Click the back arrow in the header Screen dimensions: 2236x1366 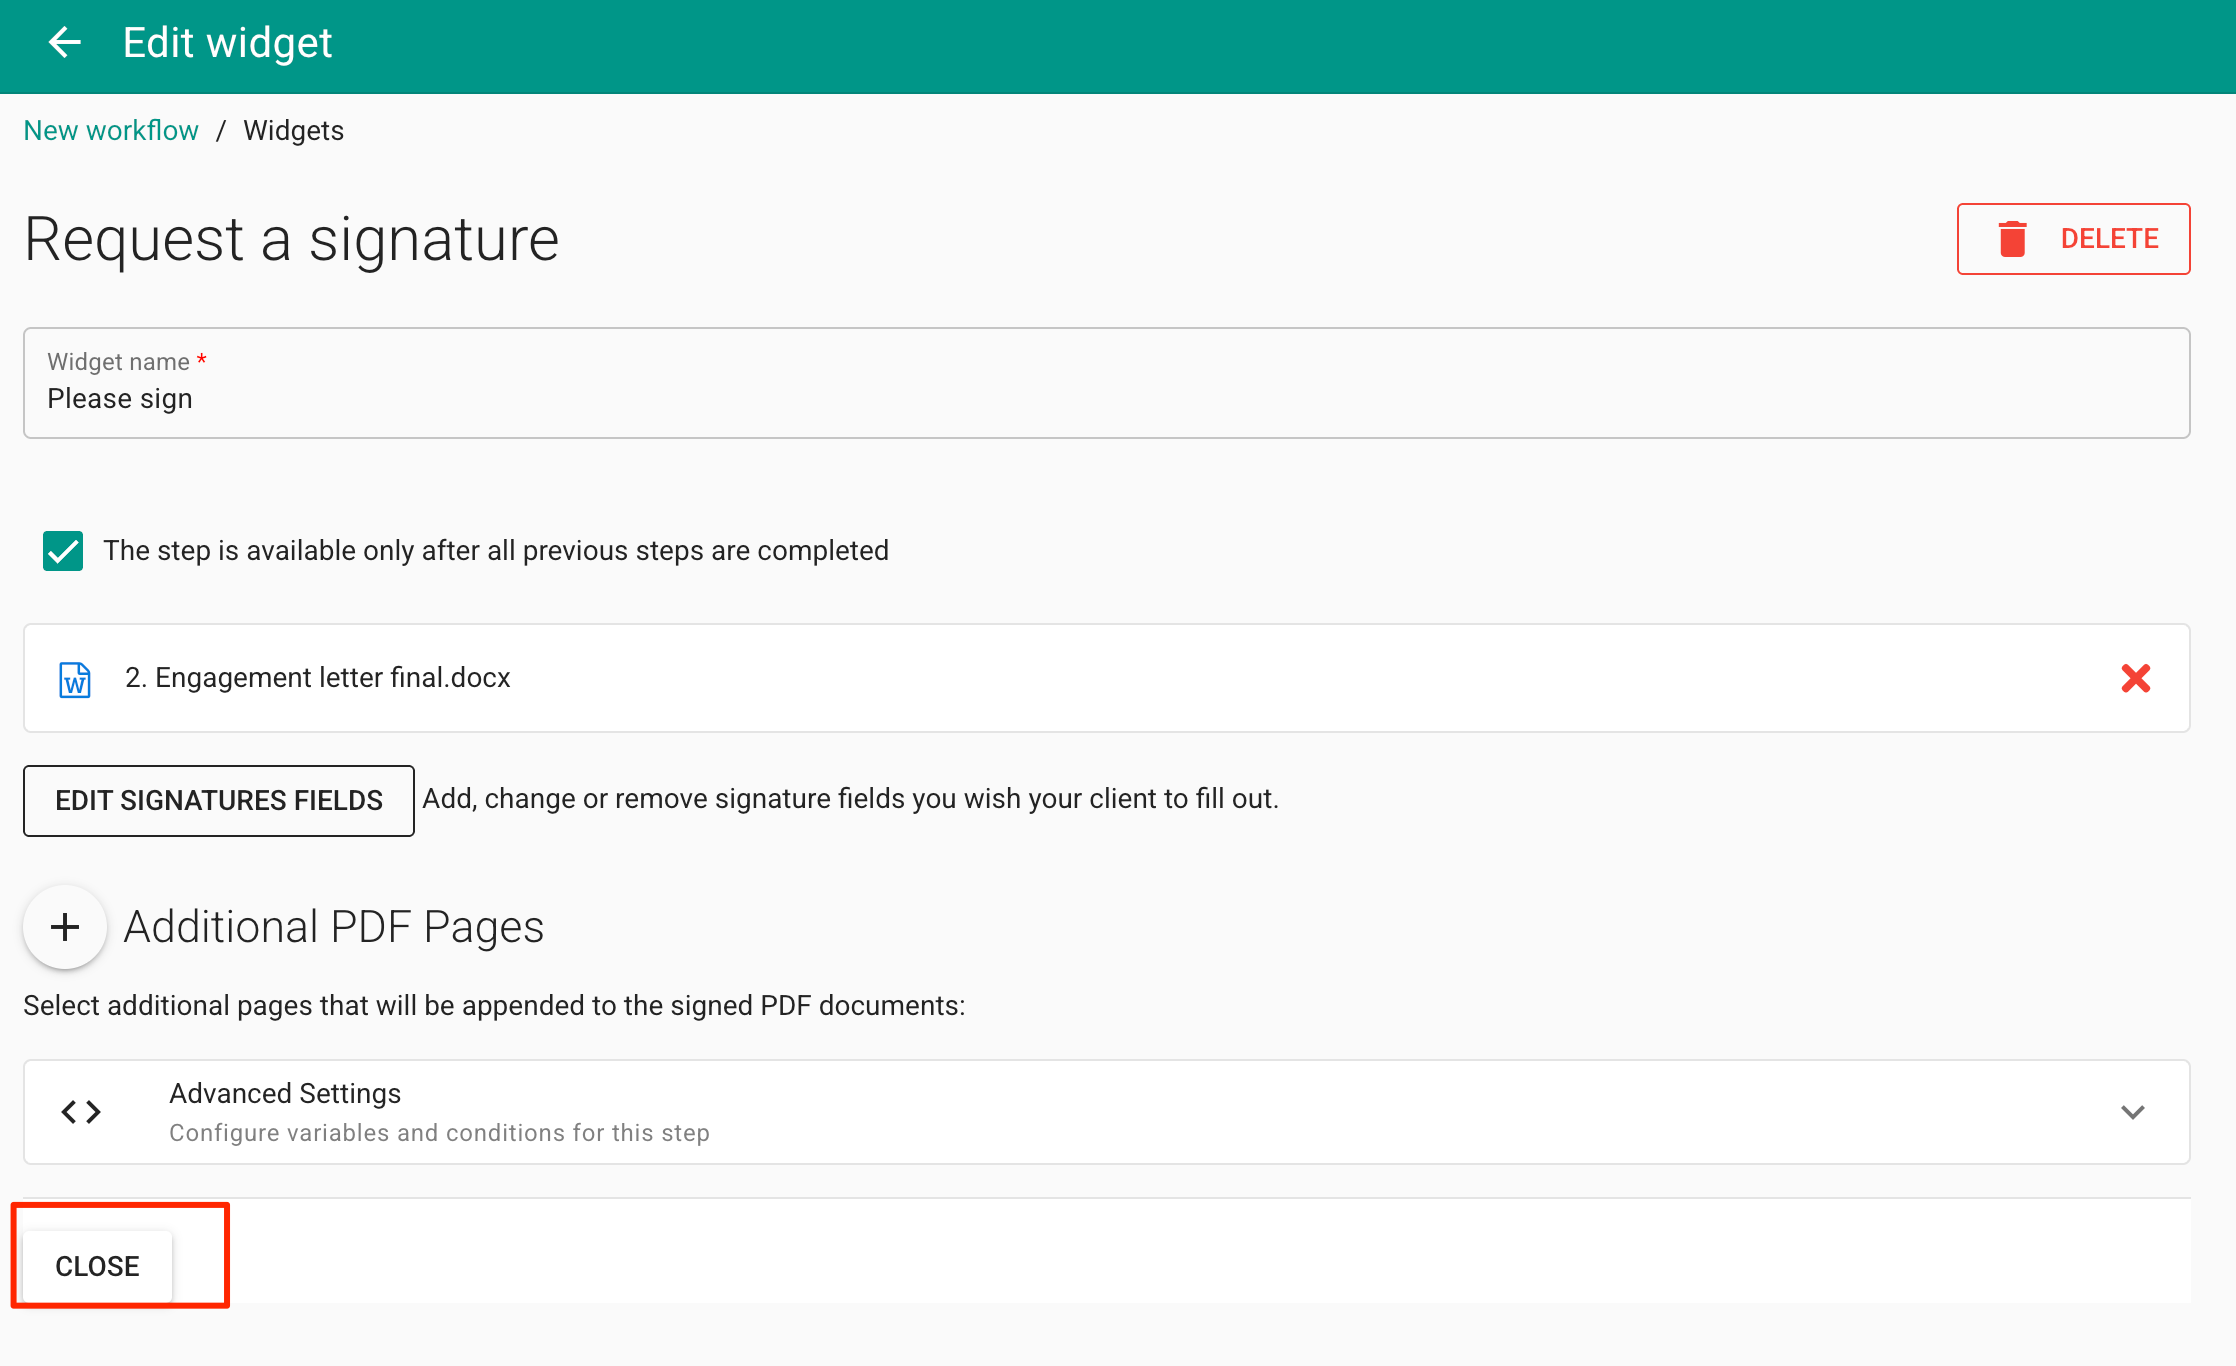pos(65,43)
